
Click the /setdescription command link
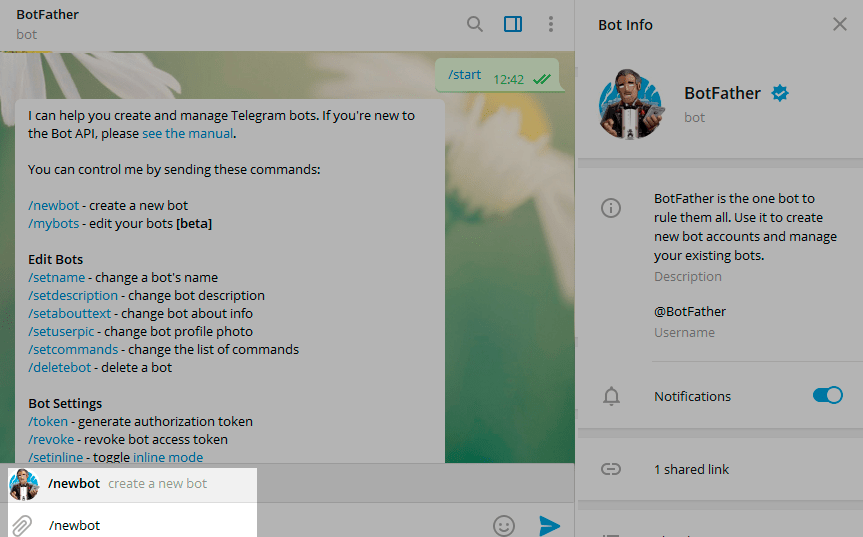coord(73,295)
